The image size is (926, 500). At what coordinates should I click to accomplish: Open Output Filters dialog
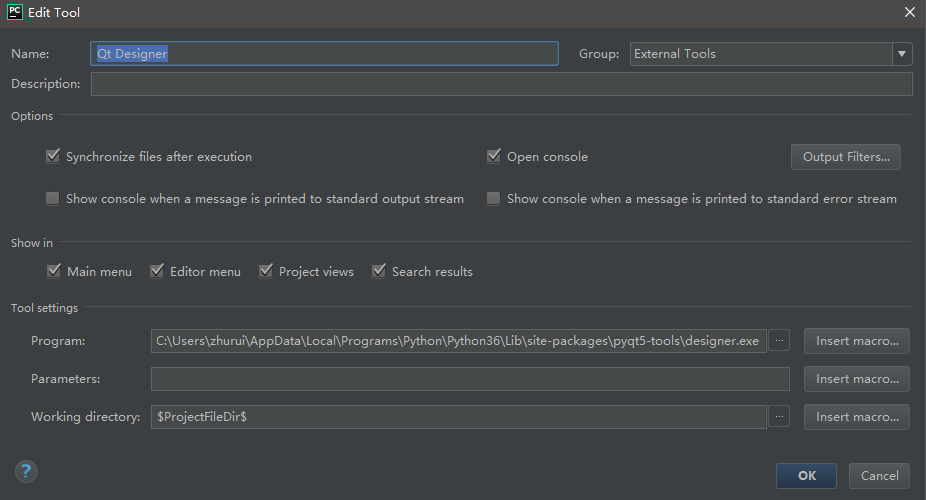(x=846, y=157)
